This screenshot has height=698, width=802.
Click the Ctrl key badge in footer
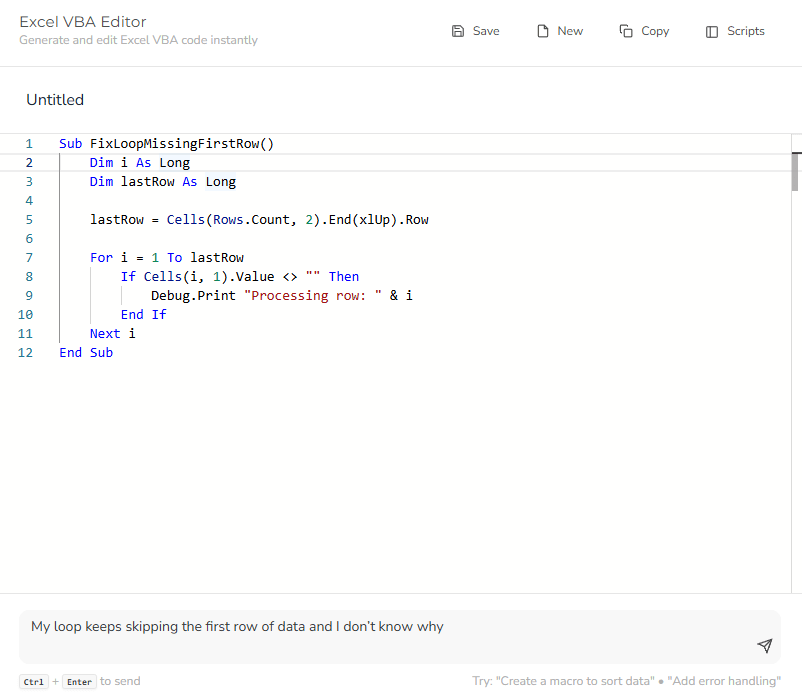(33, 681)
